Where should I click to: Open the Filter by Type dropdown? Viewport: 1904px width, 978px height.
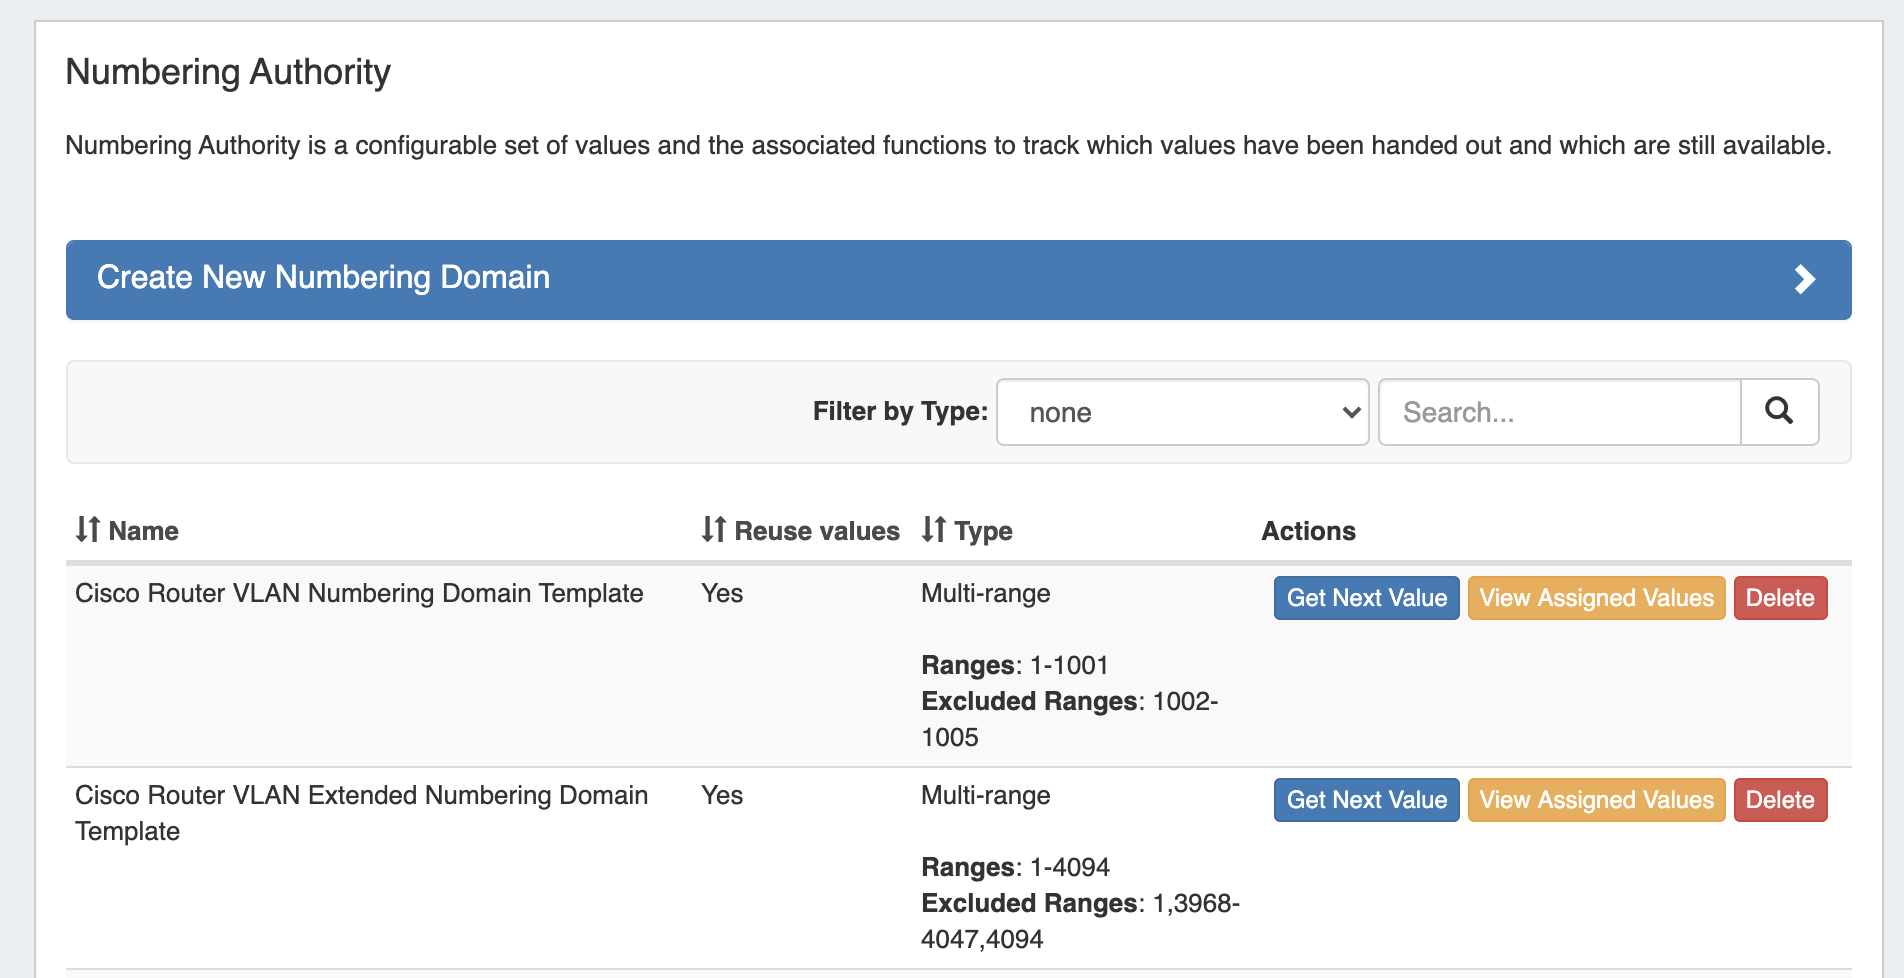pos(1182,412)
